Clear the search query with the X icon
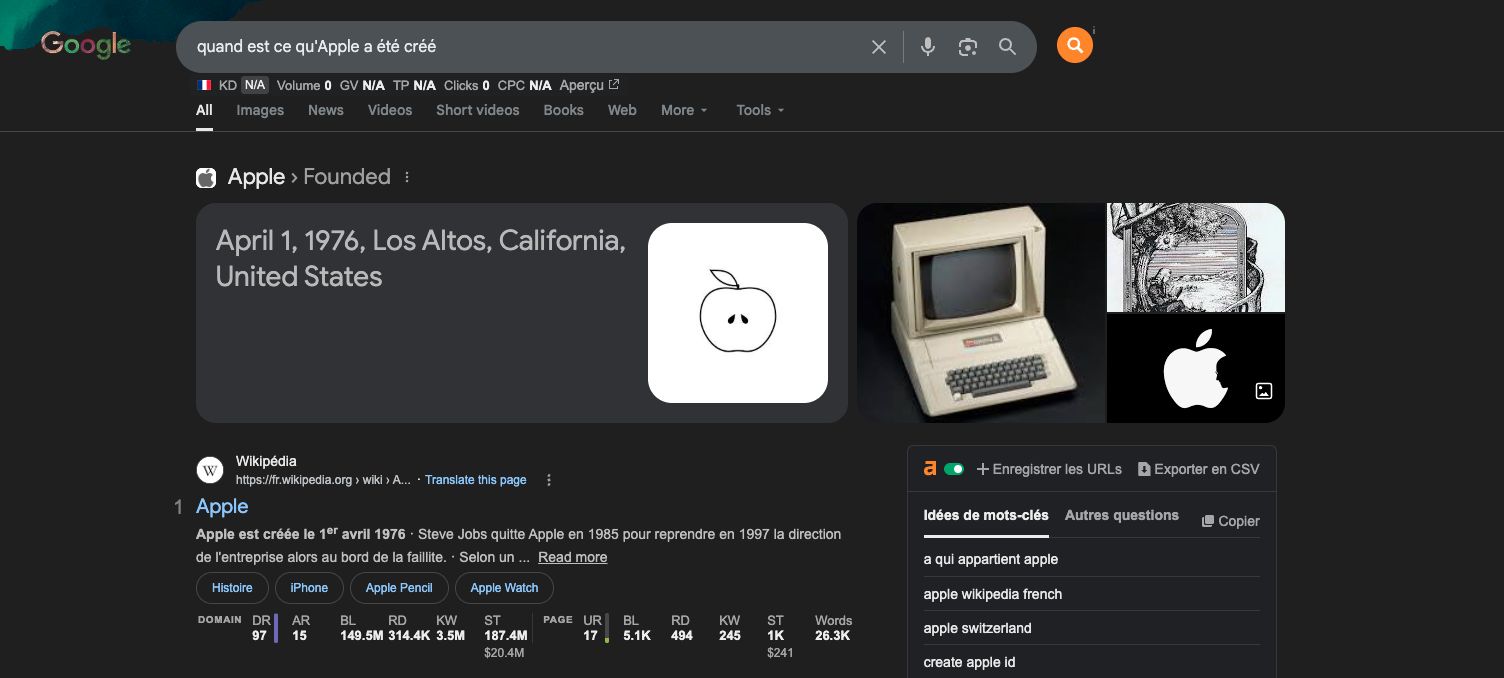The width and height of the screenshot is (1504, 678). click(x=878, y=46)
